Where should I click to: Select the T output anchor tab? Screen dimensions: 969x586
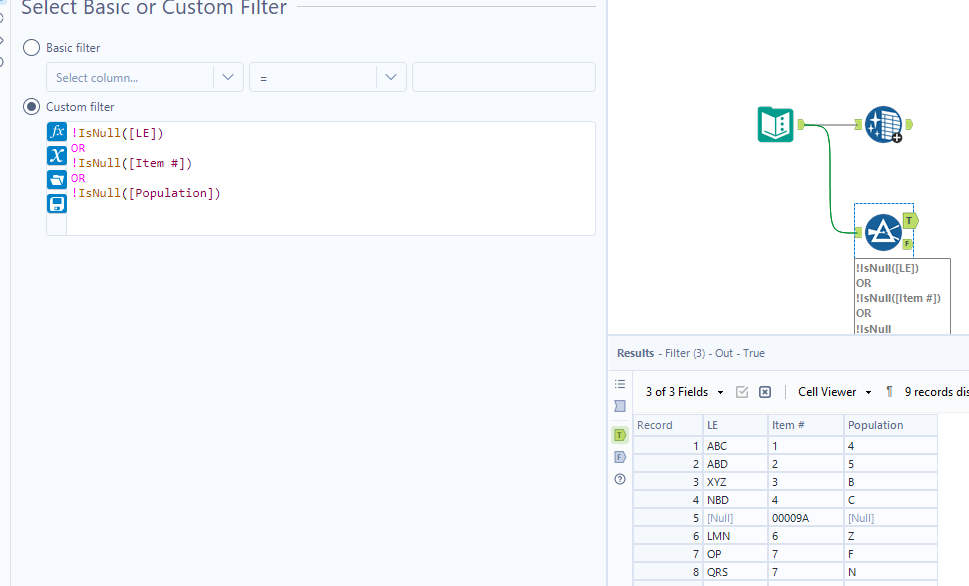(619, 435)
